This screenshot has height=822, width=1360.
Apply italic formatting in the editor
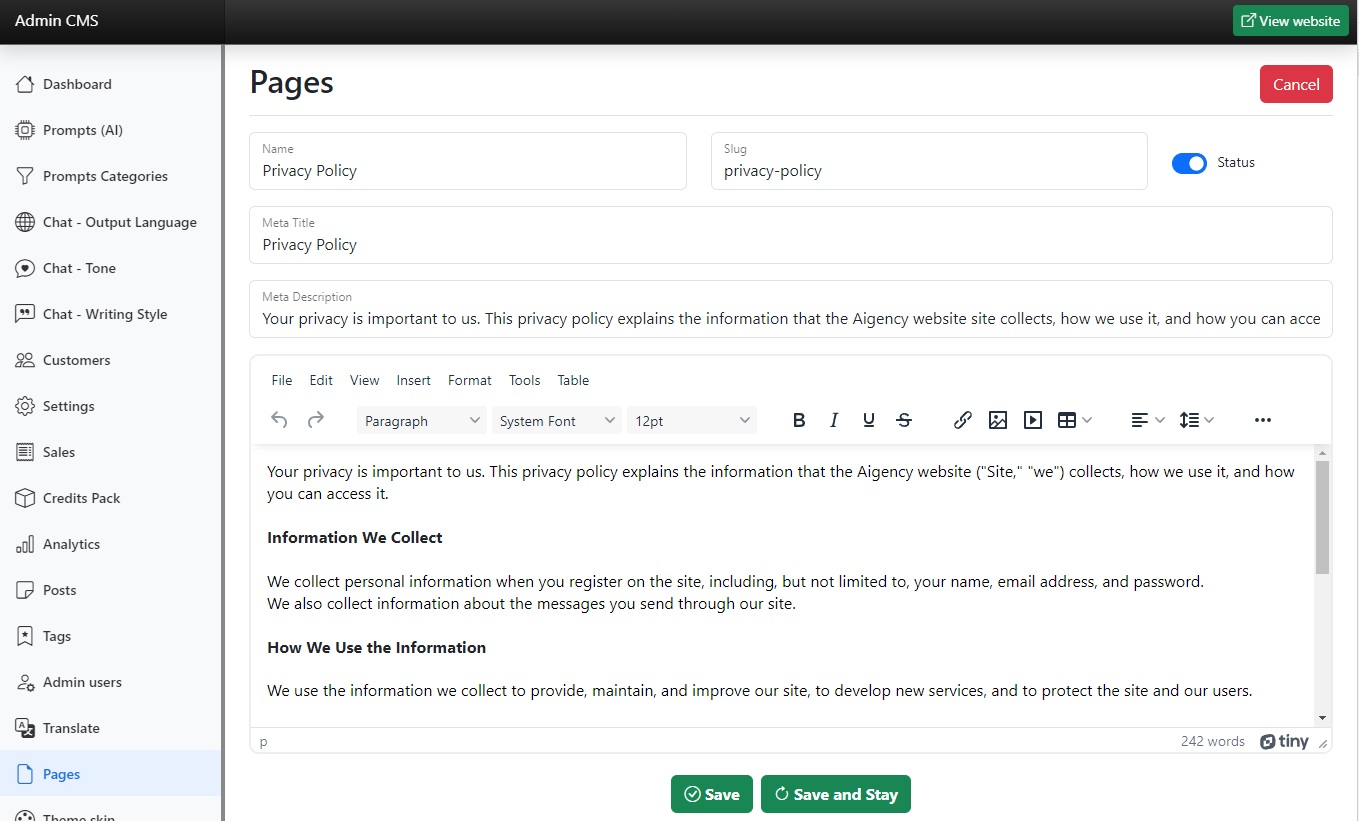pyautogui.click(x=833, y=421)
